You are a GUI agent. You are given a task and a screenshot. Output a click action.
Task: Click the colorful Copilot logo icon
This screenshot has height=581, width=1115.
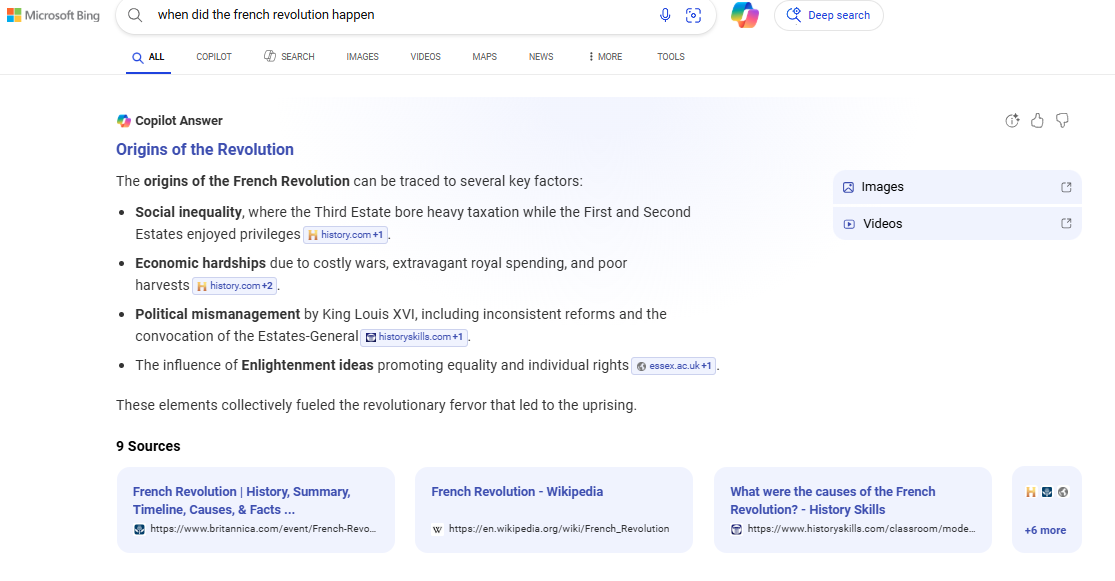click(x=745, y=15)
